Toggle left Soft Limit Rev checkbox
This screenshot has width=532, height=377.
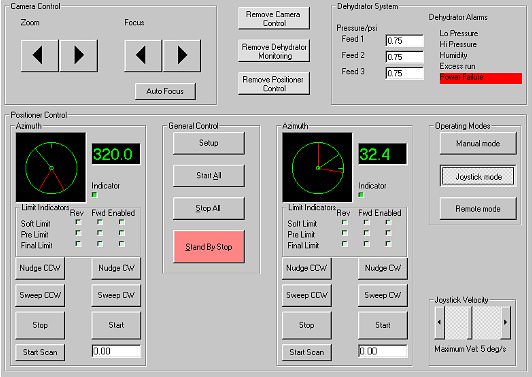tap(78, 222)
